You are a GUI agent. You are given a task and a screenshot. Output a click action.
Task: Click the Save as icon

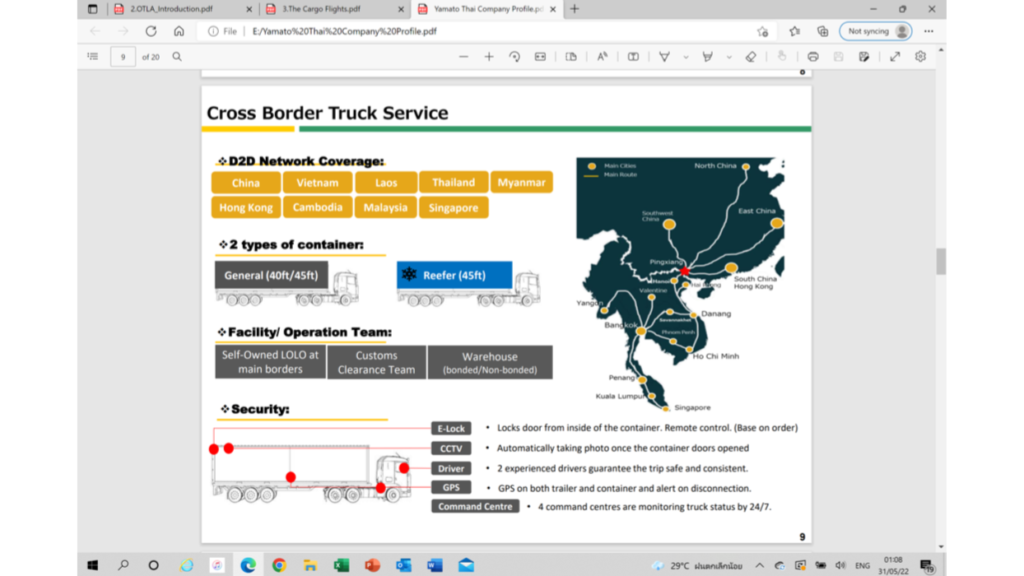(864, 57)
